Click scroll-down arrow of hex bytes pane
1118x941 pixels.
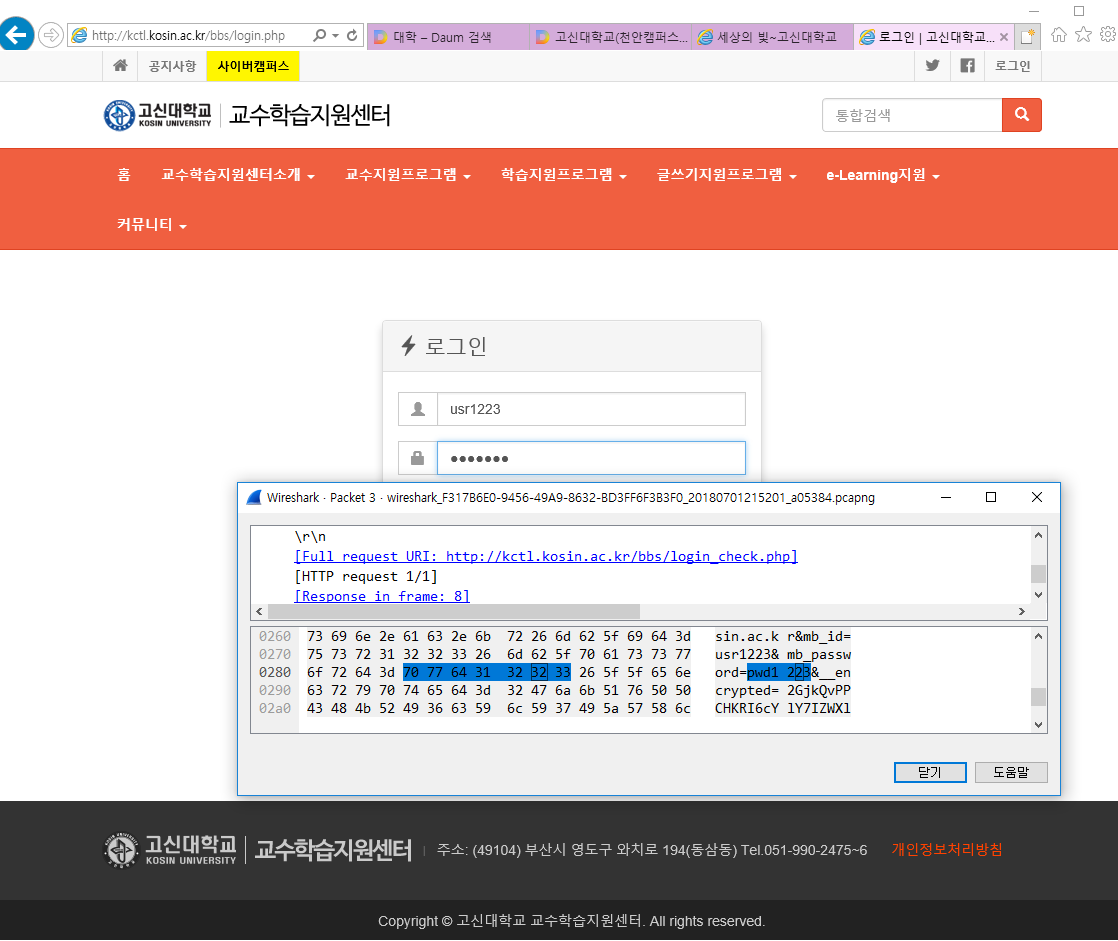pyautogui.click(x=1038, y=724)
